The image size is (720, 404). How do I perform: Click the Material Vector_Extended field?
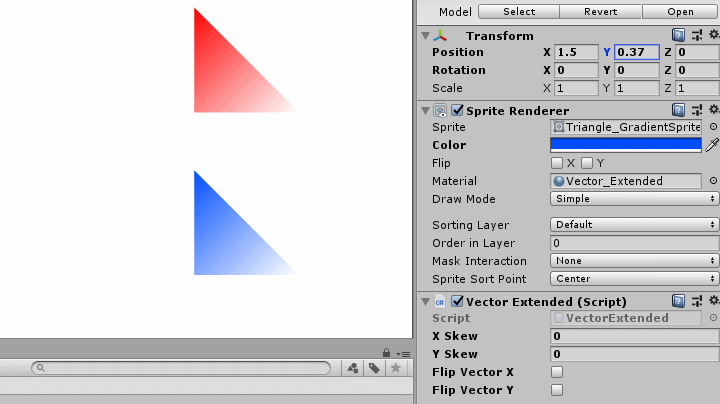(626, 181)
